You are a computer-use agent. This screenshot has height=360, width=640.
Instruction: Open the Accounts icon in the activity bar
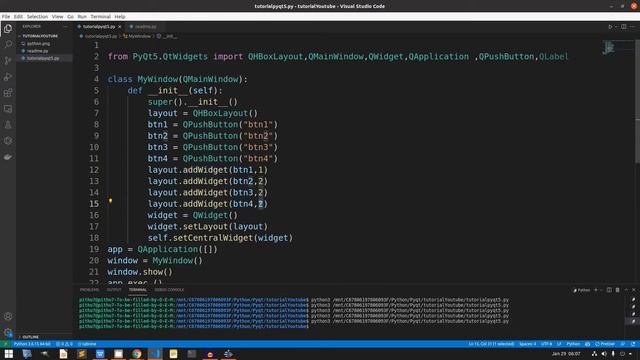8,316
